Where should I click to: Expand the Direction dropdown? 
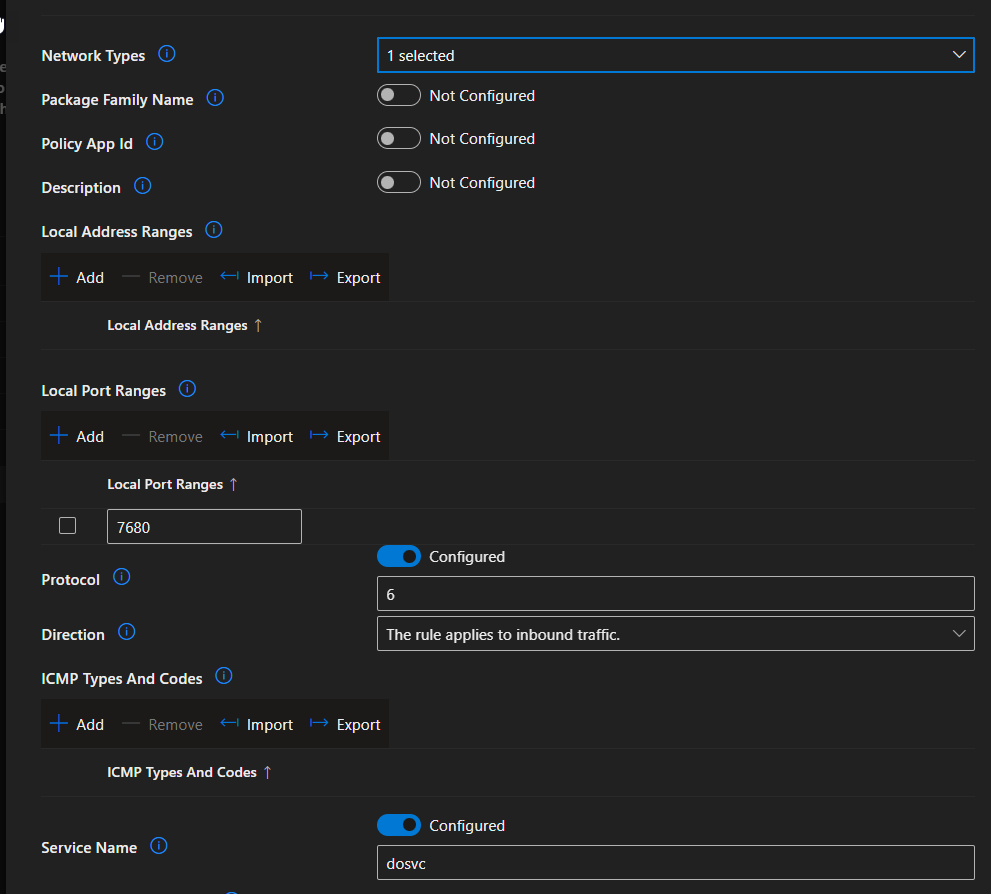pyautogui.click(x=675, y=634)
